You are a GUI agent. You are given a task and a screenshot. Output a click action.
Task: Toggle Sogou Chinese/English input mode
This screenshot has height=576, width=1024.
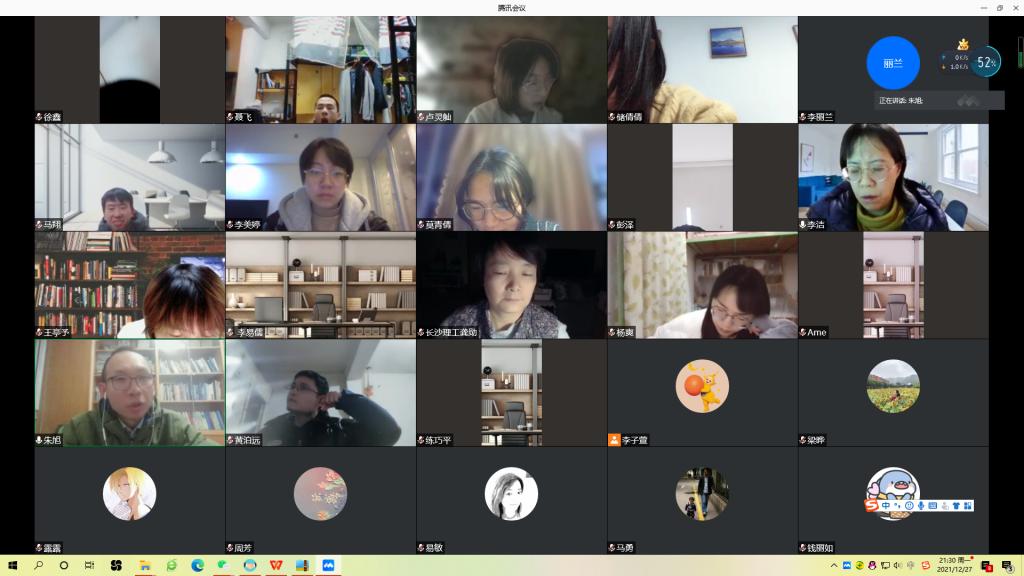coord(885,506)
